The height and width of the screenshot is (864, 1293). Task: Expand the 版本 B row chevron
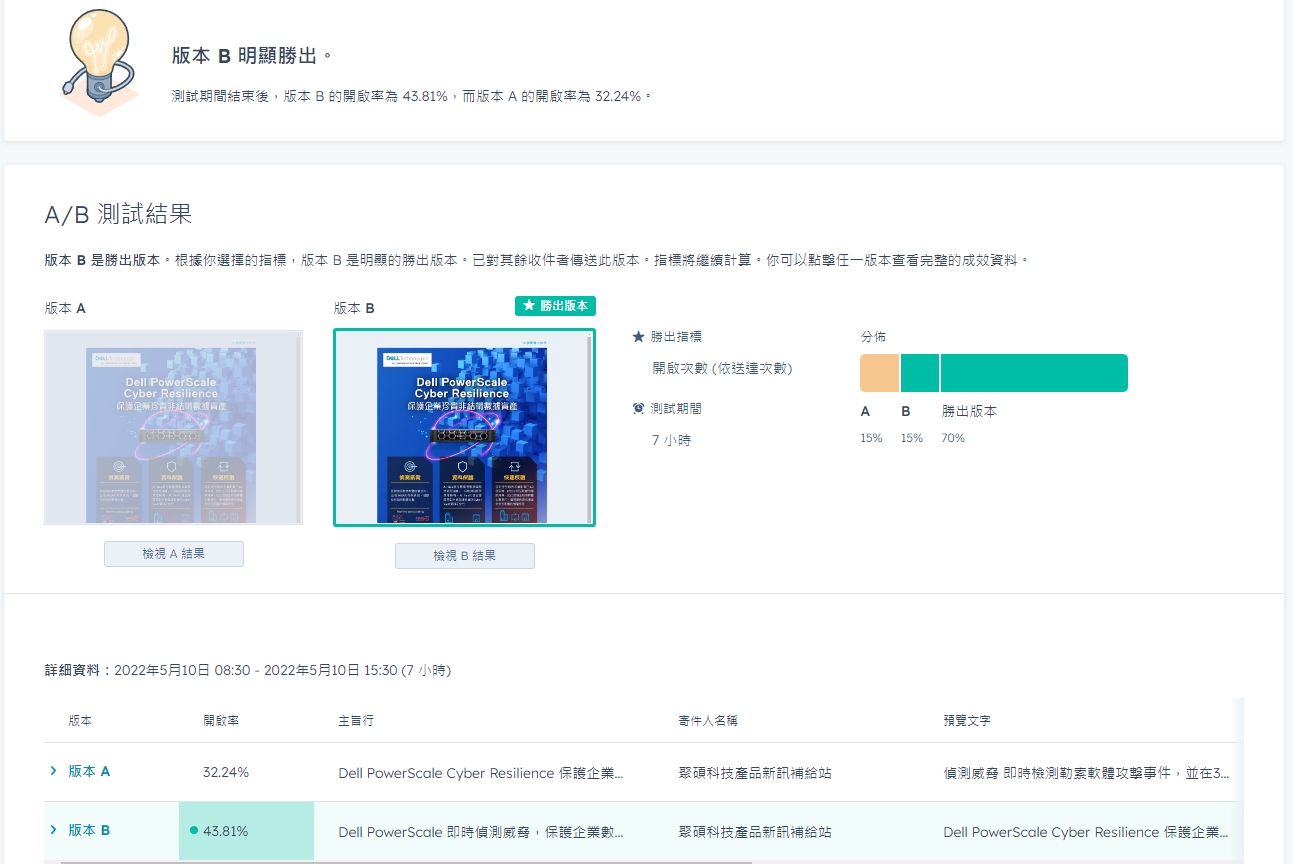pos(53,830)
